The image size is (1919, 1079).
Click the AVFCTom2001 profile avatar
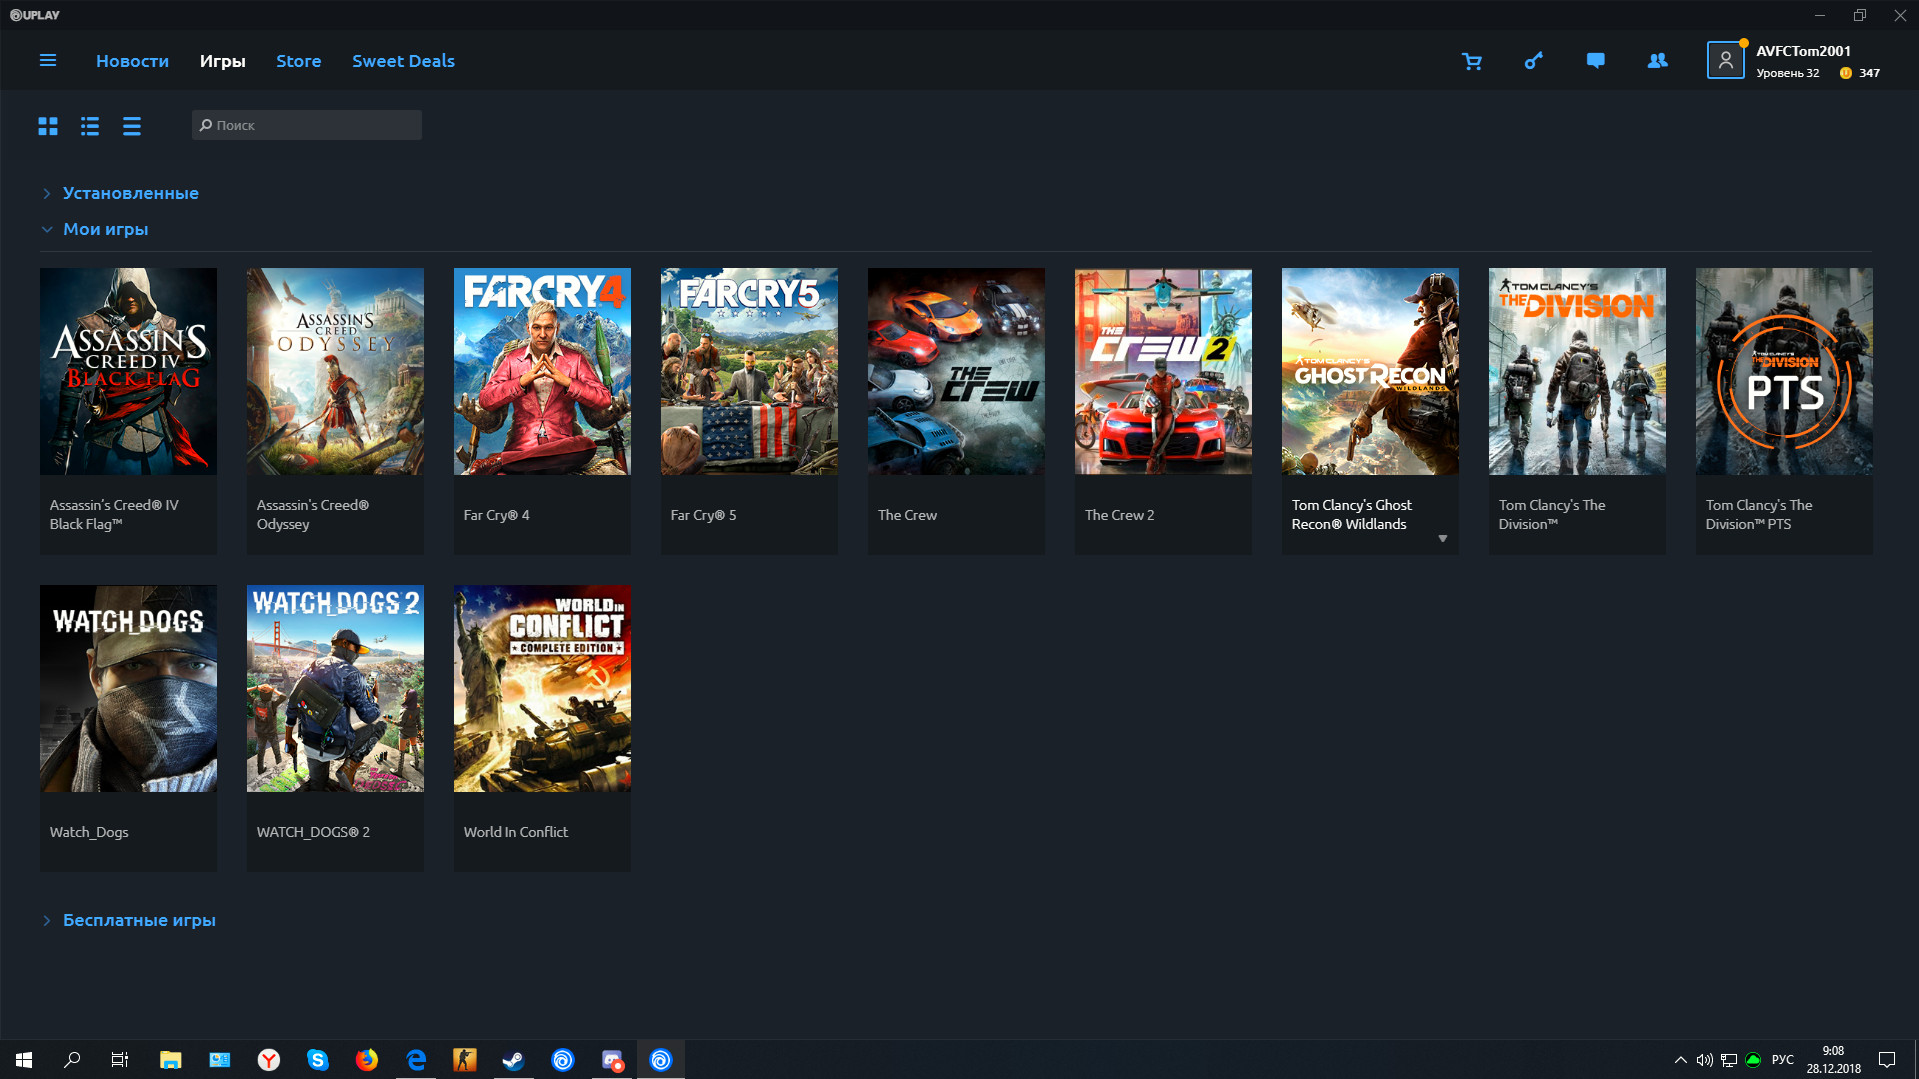click(x=1725, y=61)
